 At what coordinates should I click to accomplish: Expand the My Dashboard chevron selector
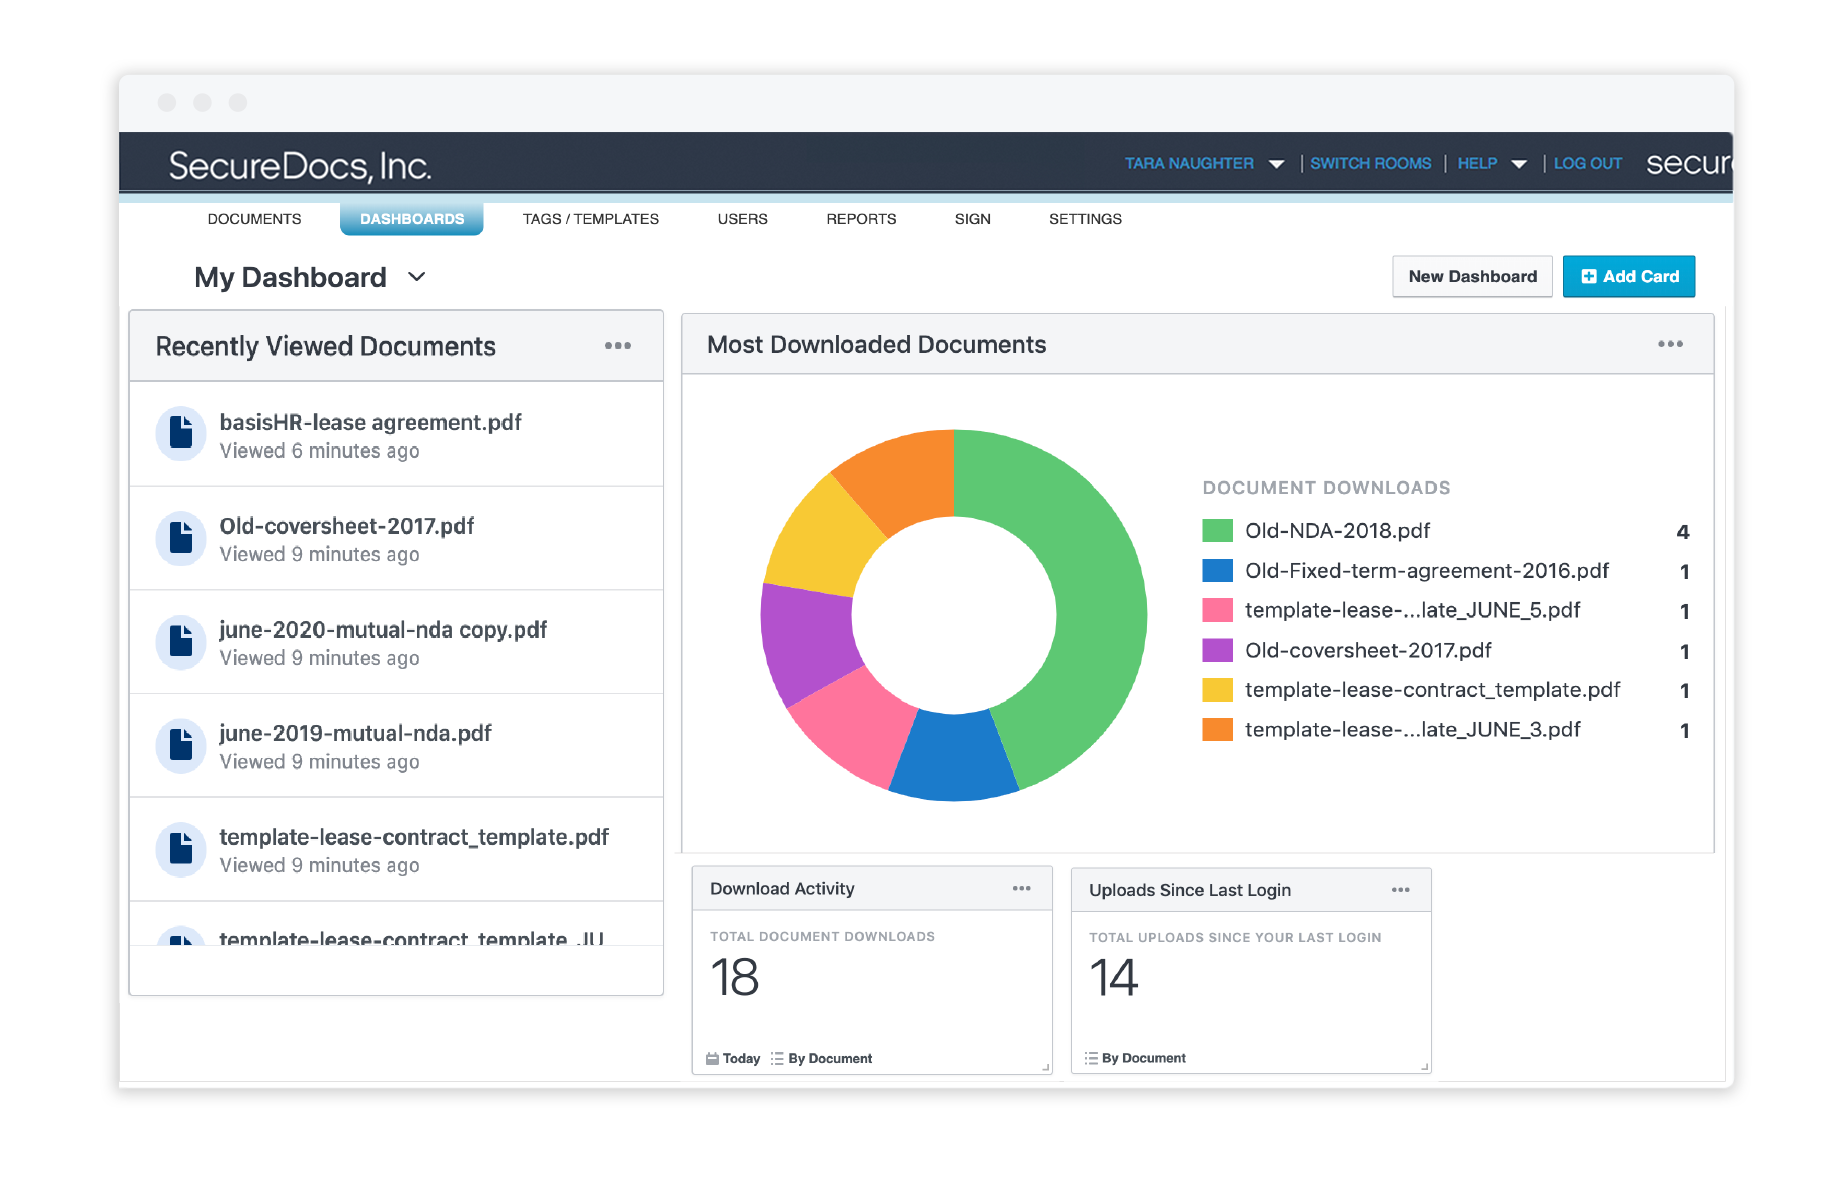tap(417, 277)
